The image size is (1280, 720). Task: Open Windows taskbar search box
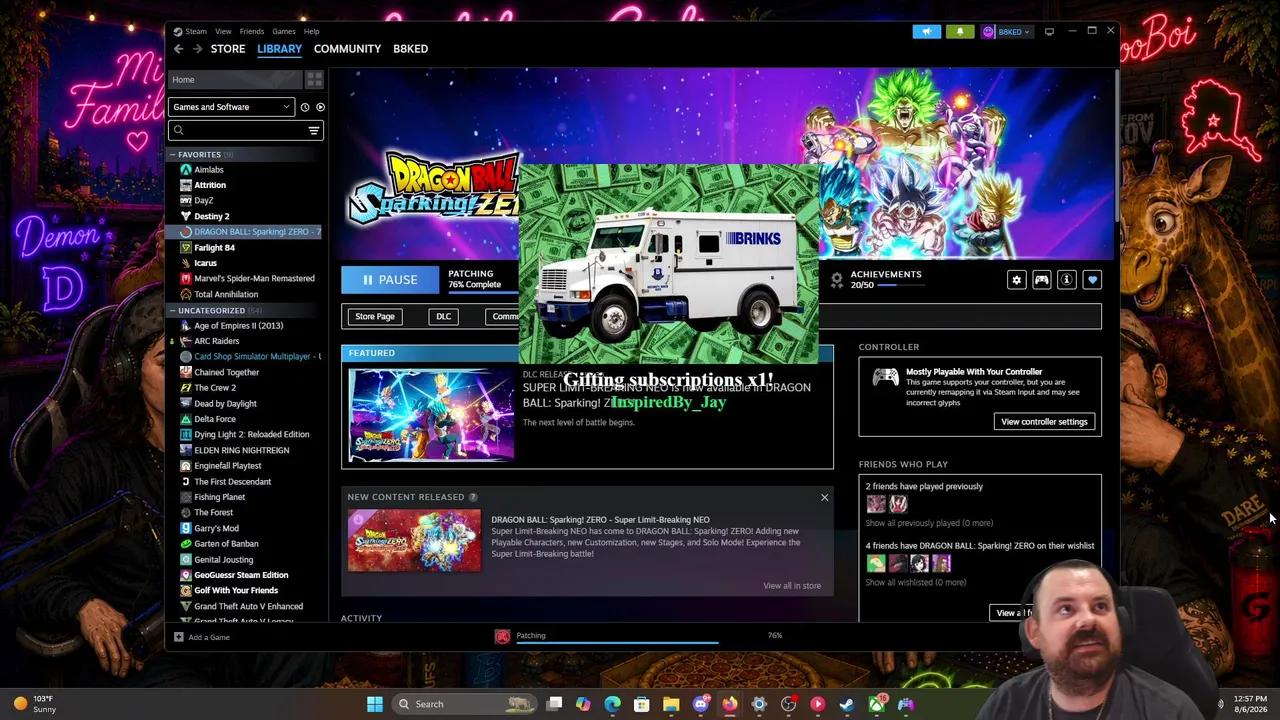[x=465, y=704]
